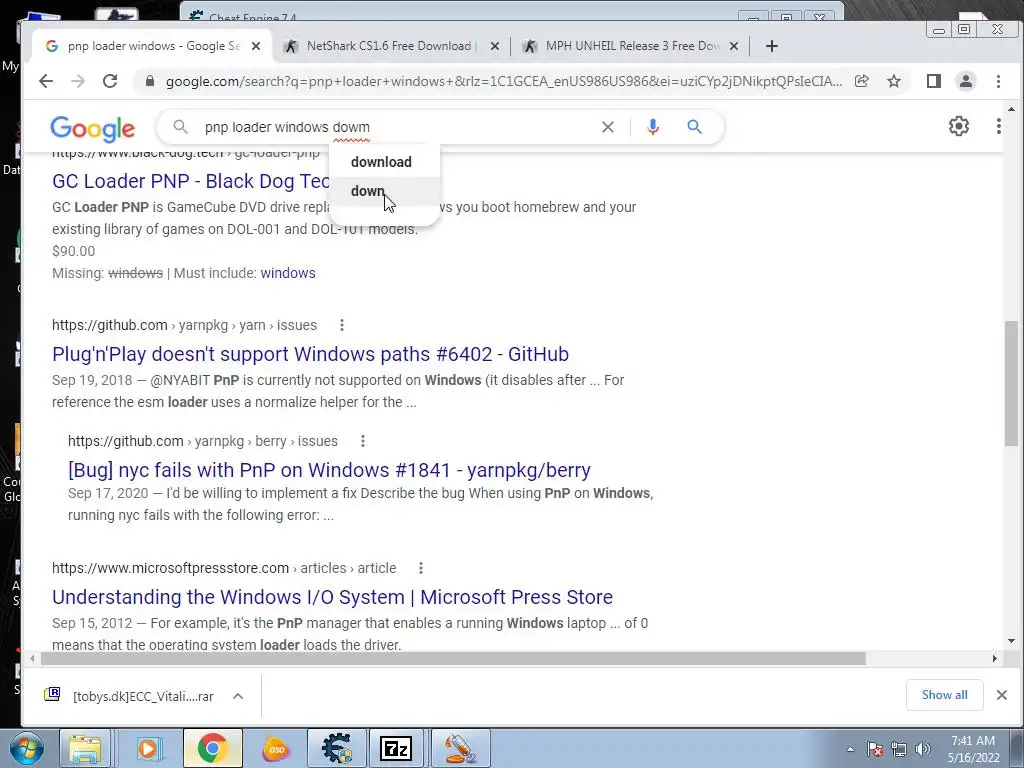Open a new browser tab
Image resolution: width=1024 pixels, height=768 pixels.
[x=771, y=46]
